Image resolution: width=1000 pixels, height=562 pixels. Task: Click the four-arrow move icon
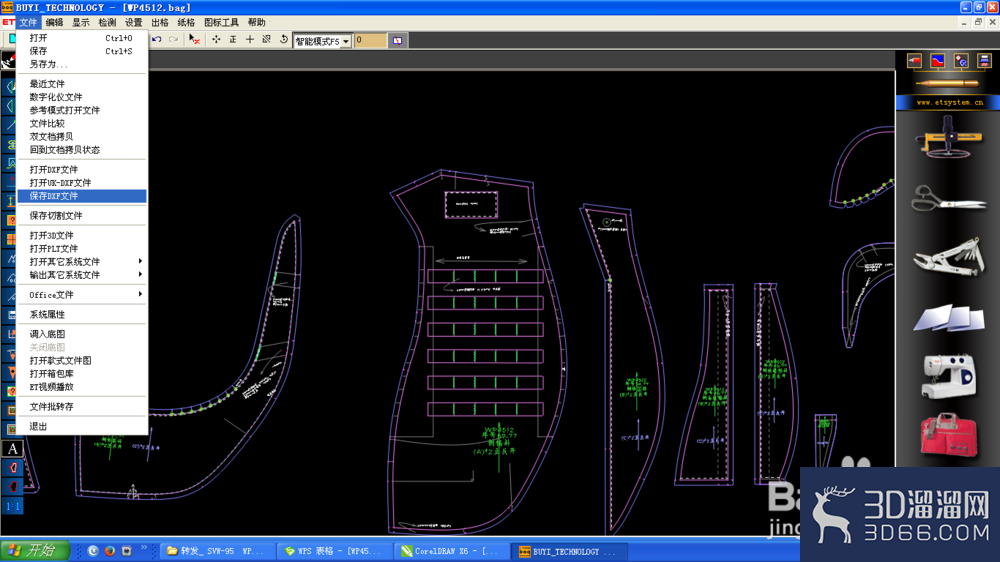[x=216, y=40]
